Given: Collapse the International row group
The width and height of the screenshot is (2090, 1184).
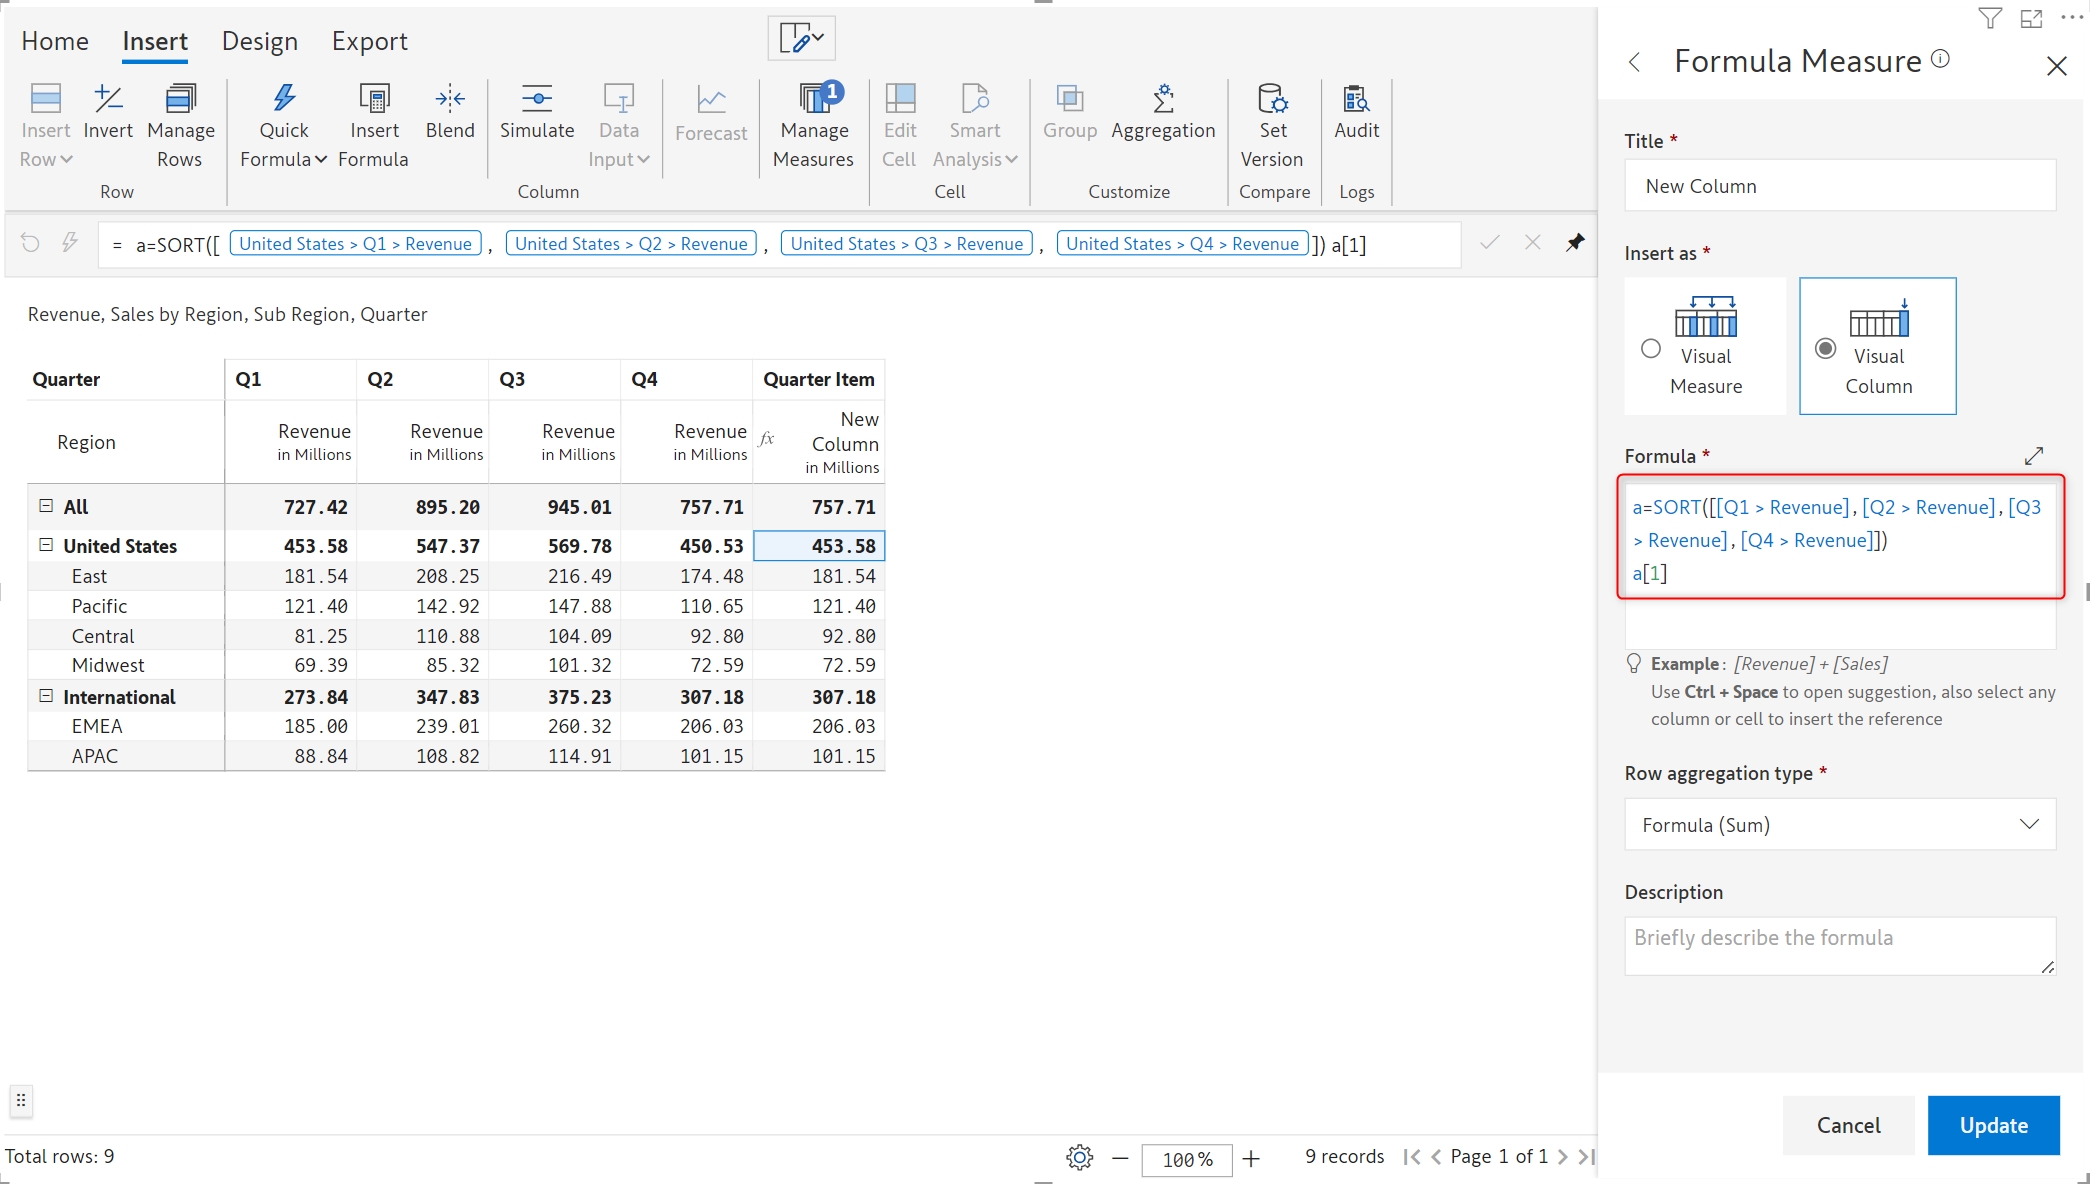Looking at the screenshot, I should [46, 696].
